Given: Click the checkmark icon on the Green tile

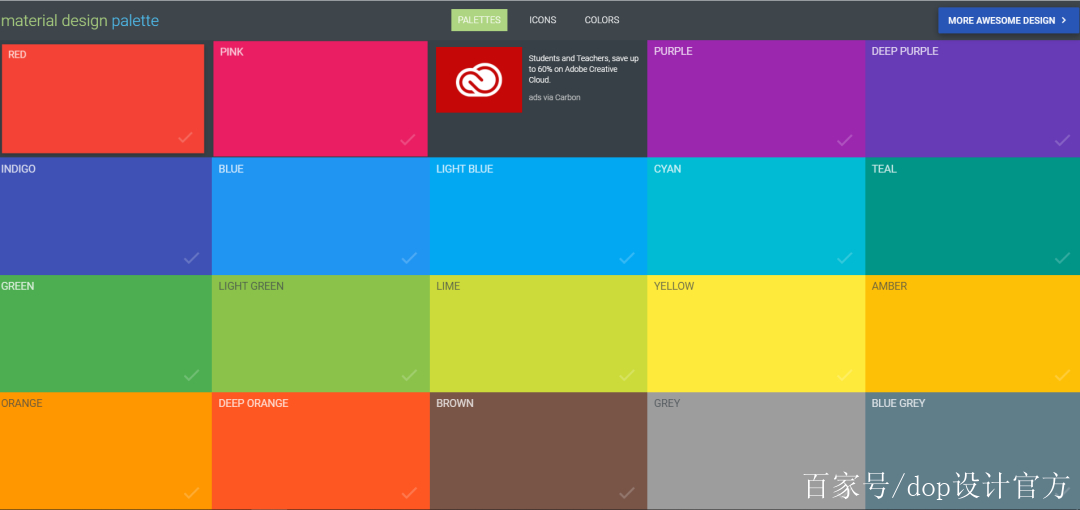Looking at the screenshot, I should (x=191, y=375).
